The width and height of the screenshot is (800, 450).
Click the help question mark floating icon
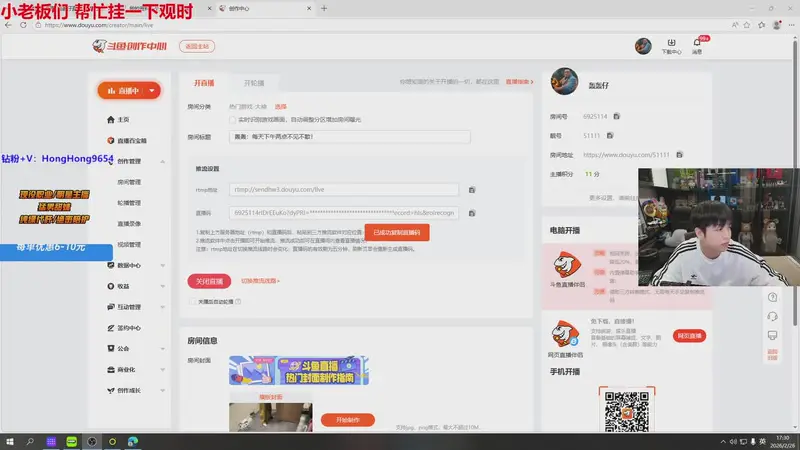click(x=772, y=297)
